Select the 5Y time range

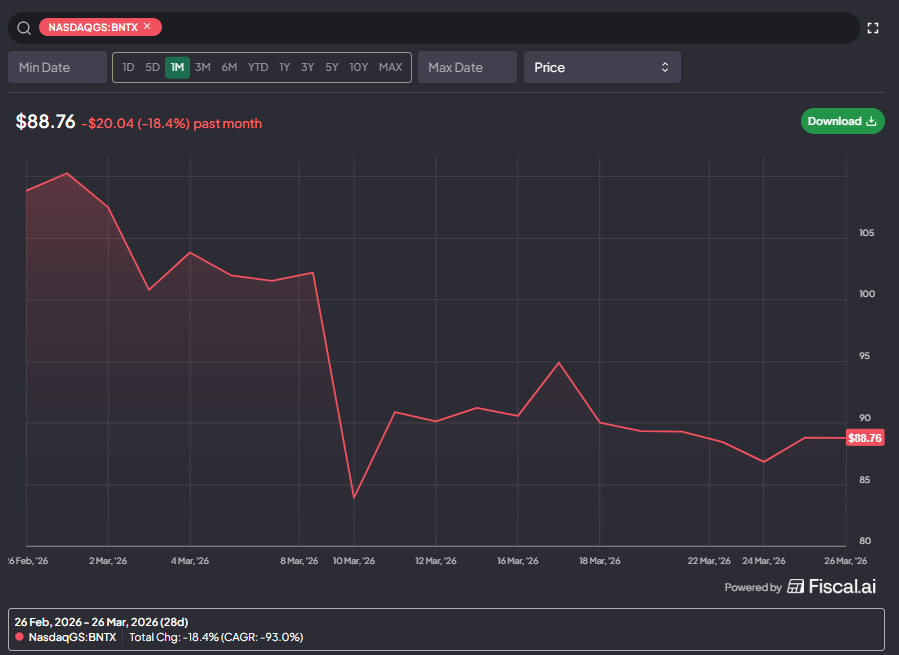pyautogui.click(x=332, y=67)
